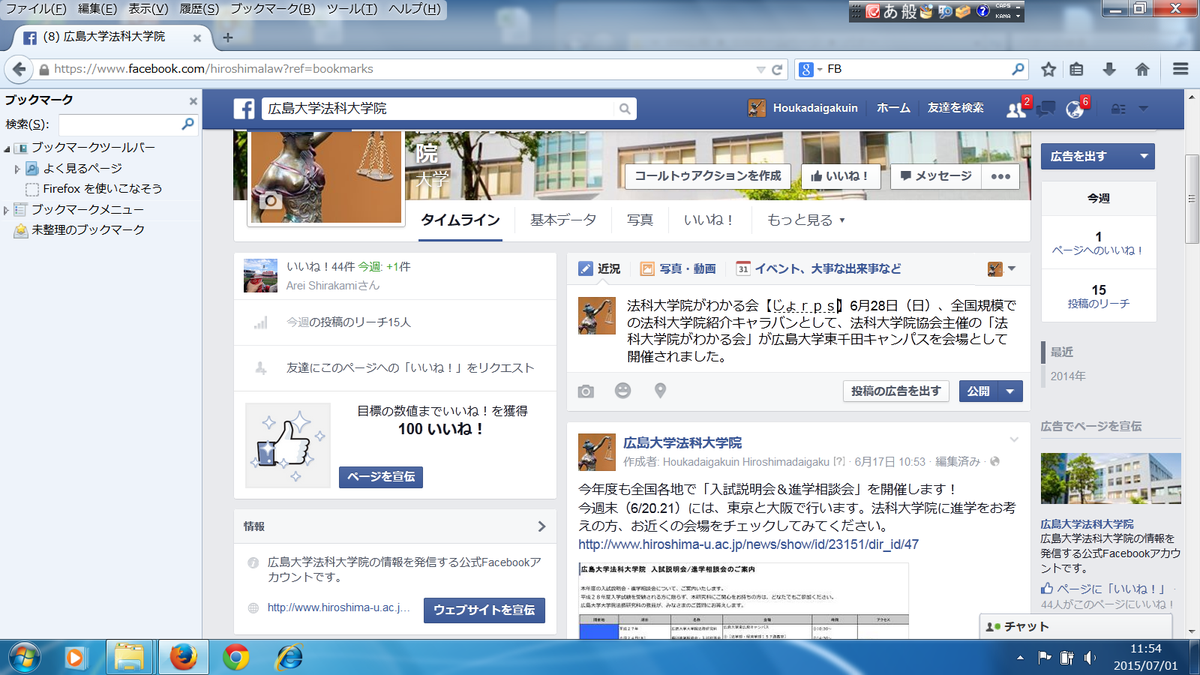Click コールトゥアクションを作成 button

(707, 176)
